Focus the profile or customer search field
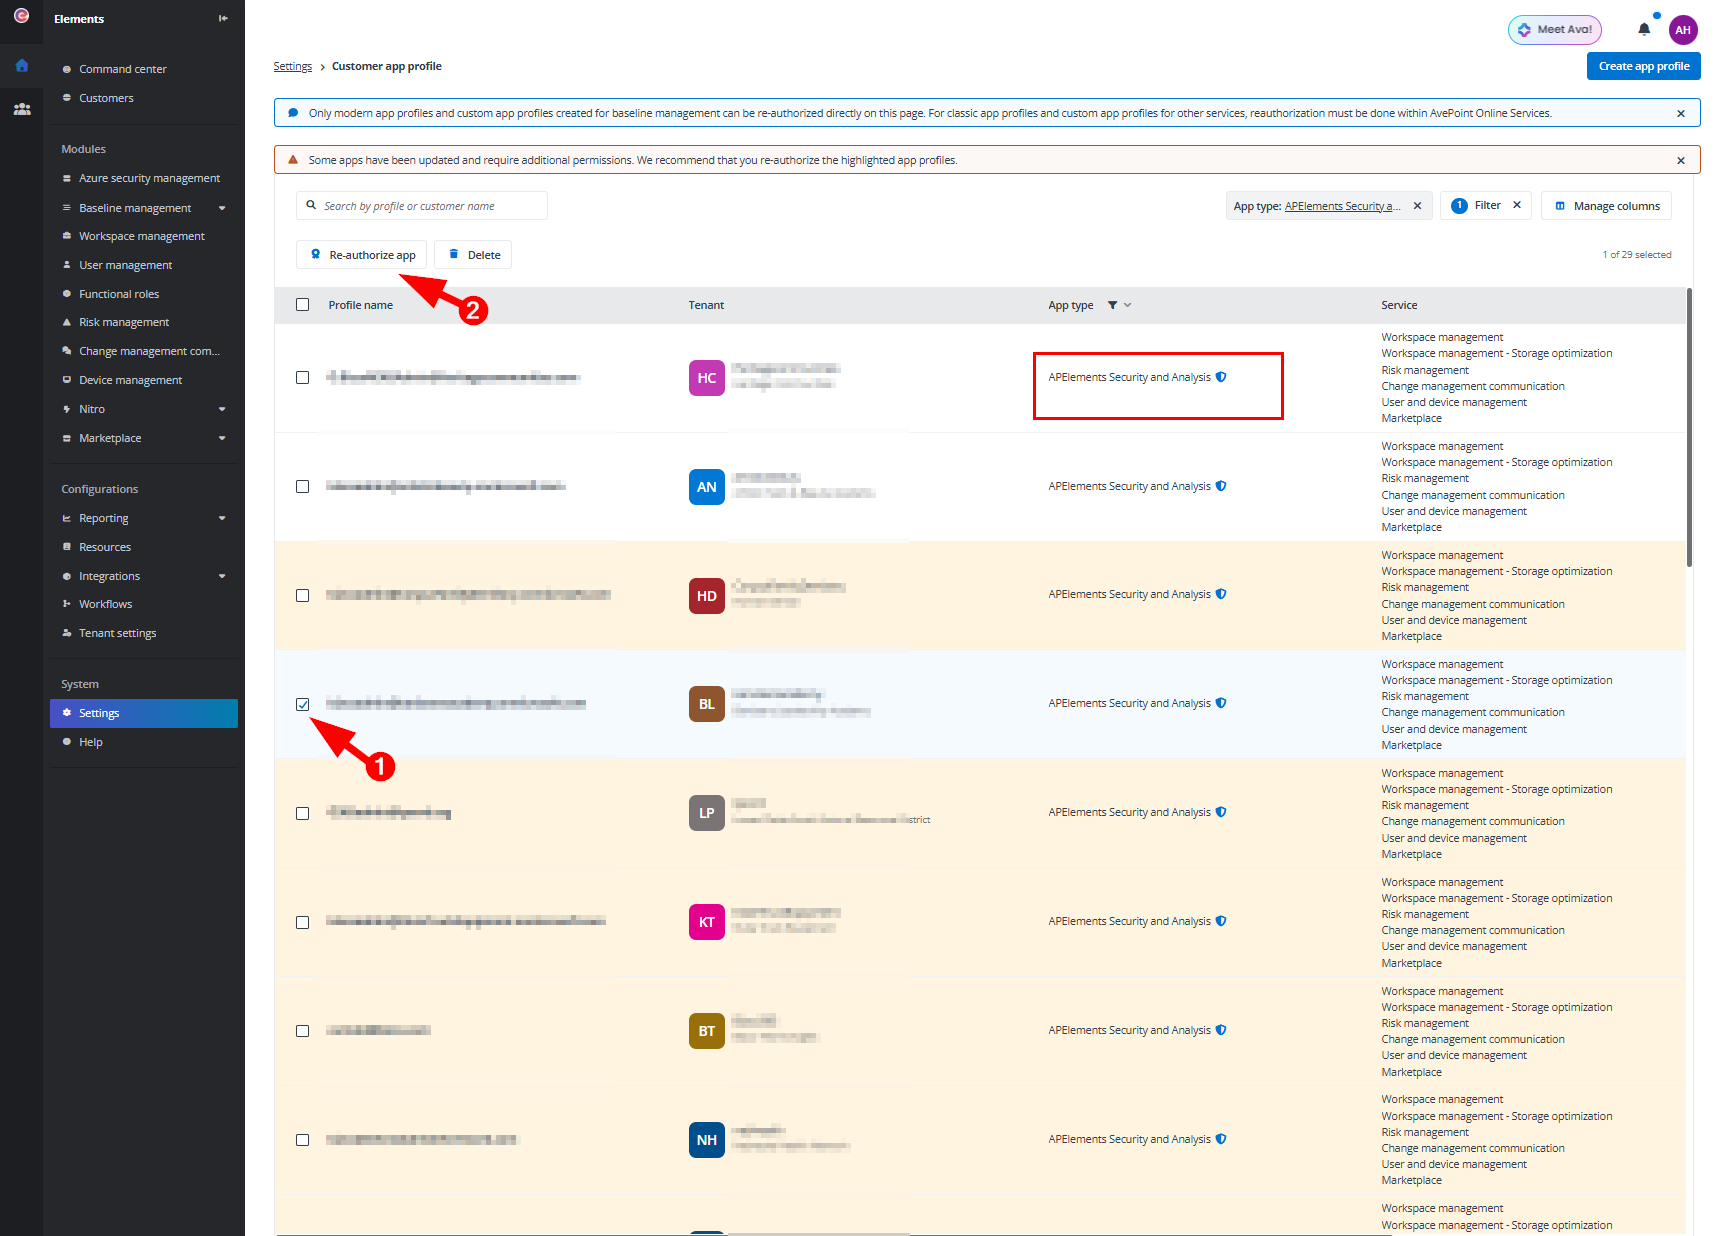 click(422, 206)
